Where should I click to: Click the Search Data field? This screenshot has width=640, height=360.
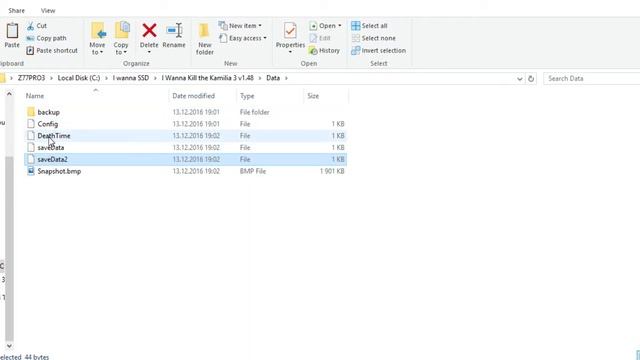(591, 78)
